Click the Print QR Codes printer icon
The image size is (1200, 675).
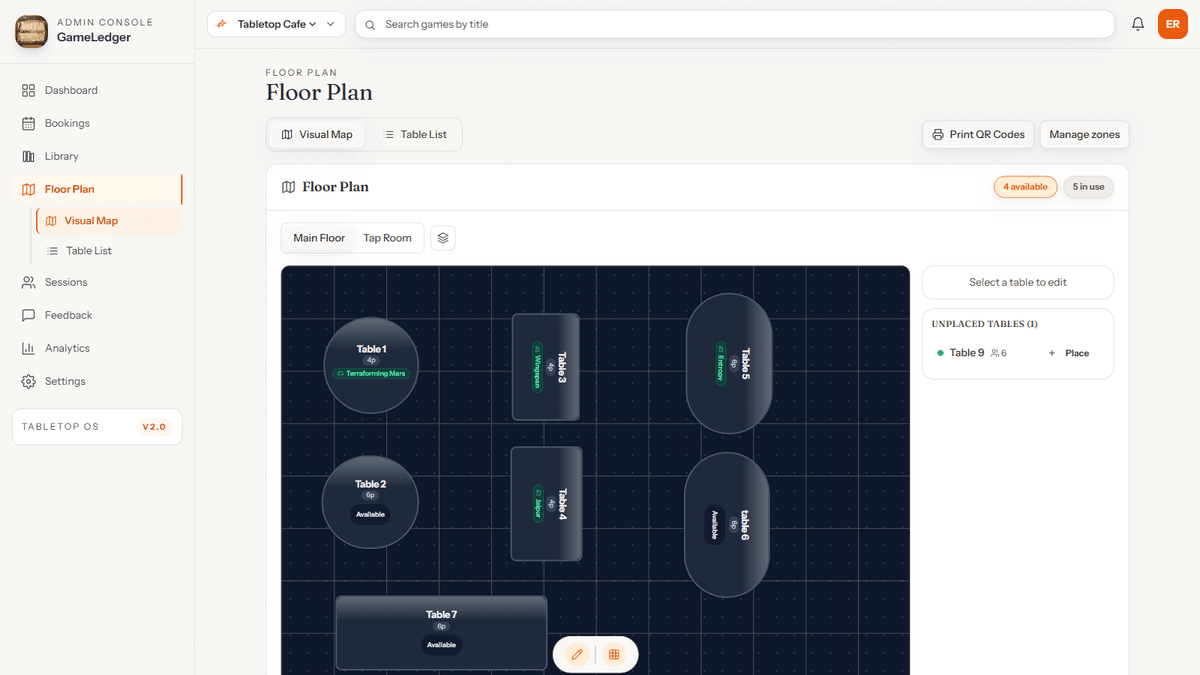coord(938,134)
